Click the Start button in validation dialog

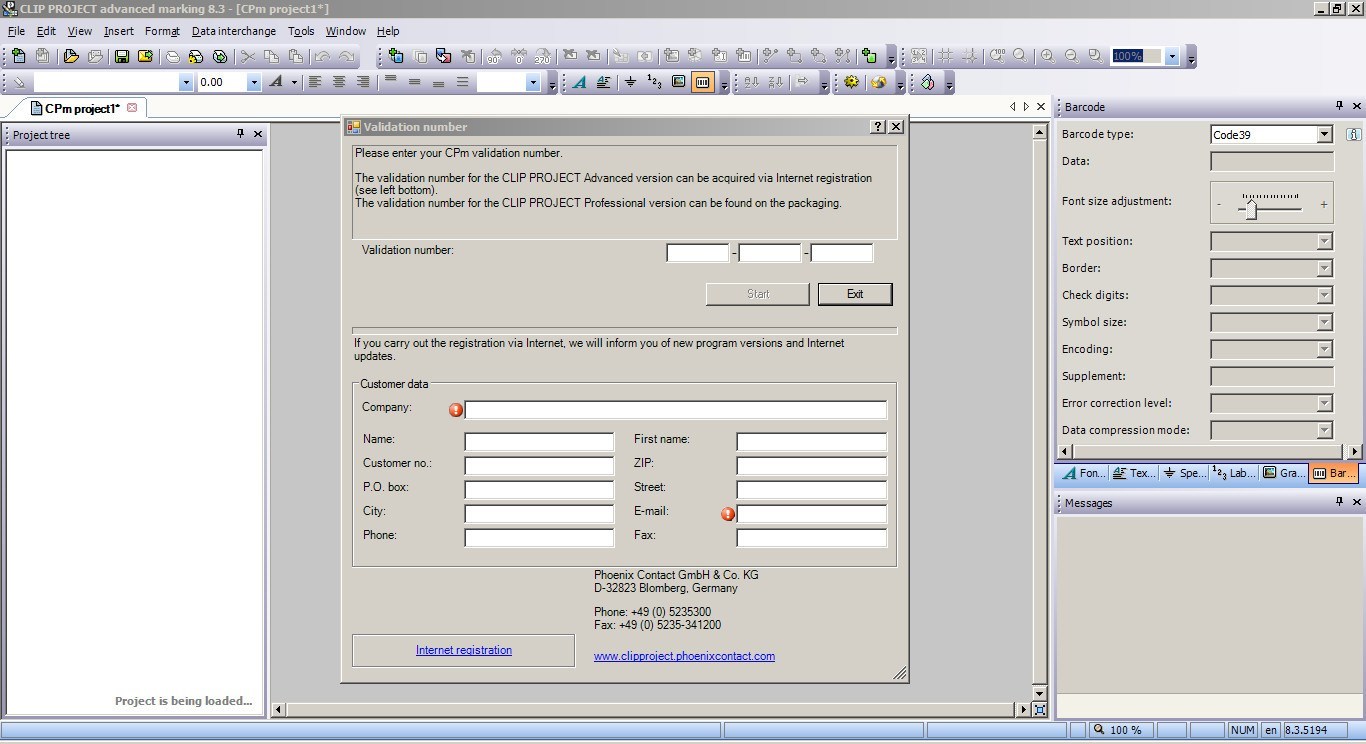(x=758, y=294)
